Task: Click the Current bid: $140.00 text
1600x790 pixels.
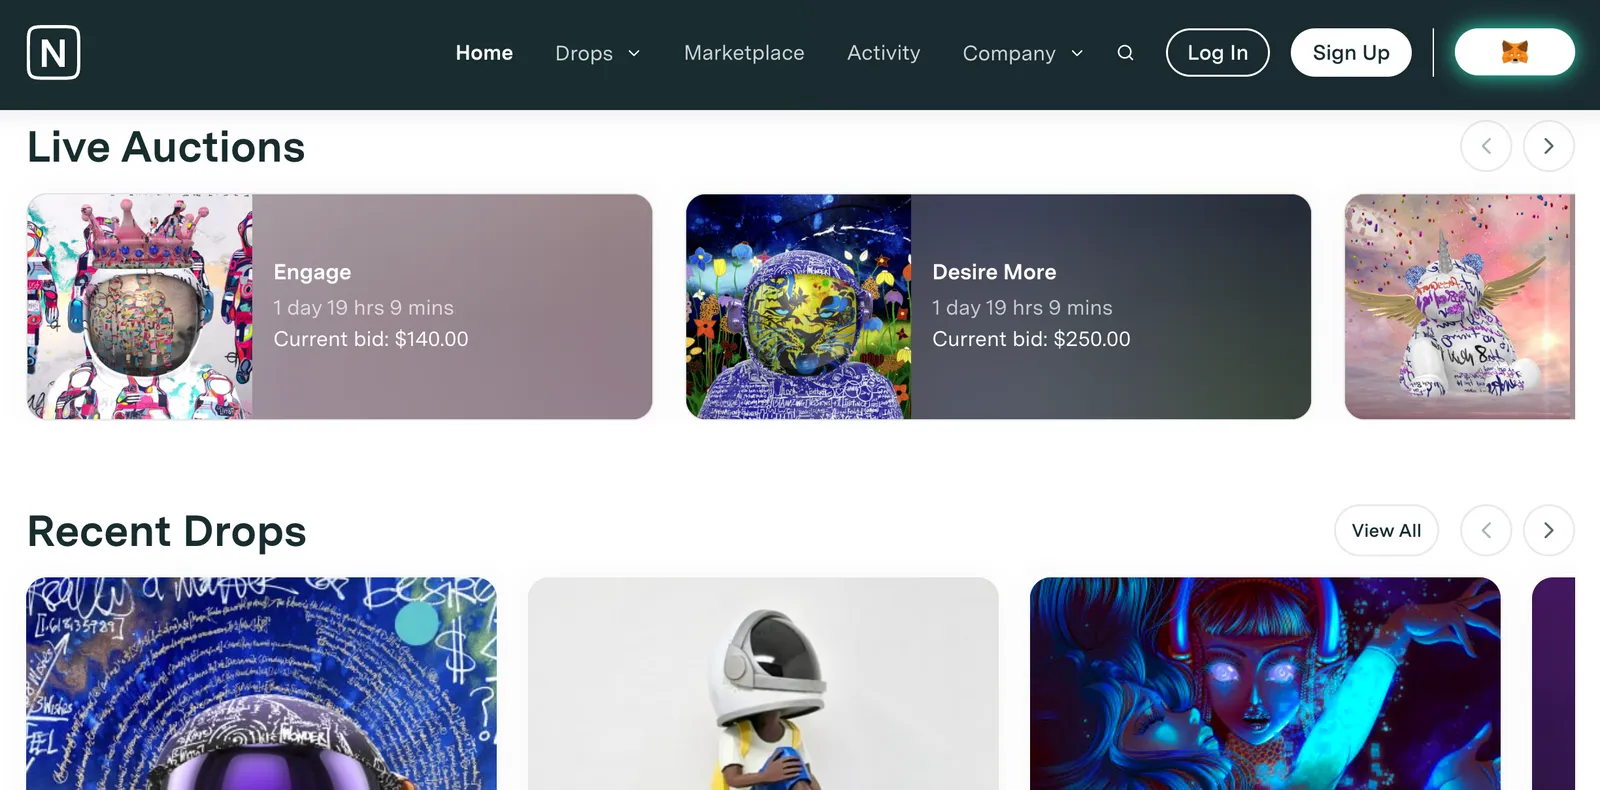Action: [x=371, y=339]
